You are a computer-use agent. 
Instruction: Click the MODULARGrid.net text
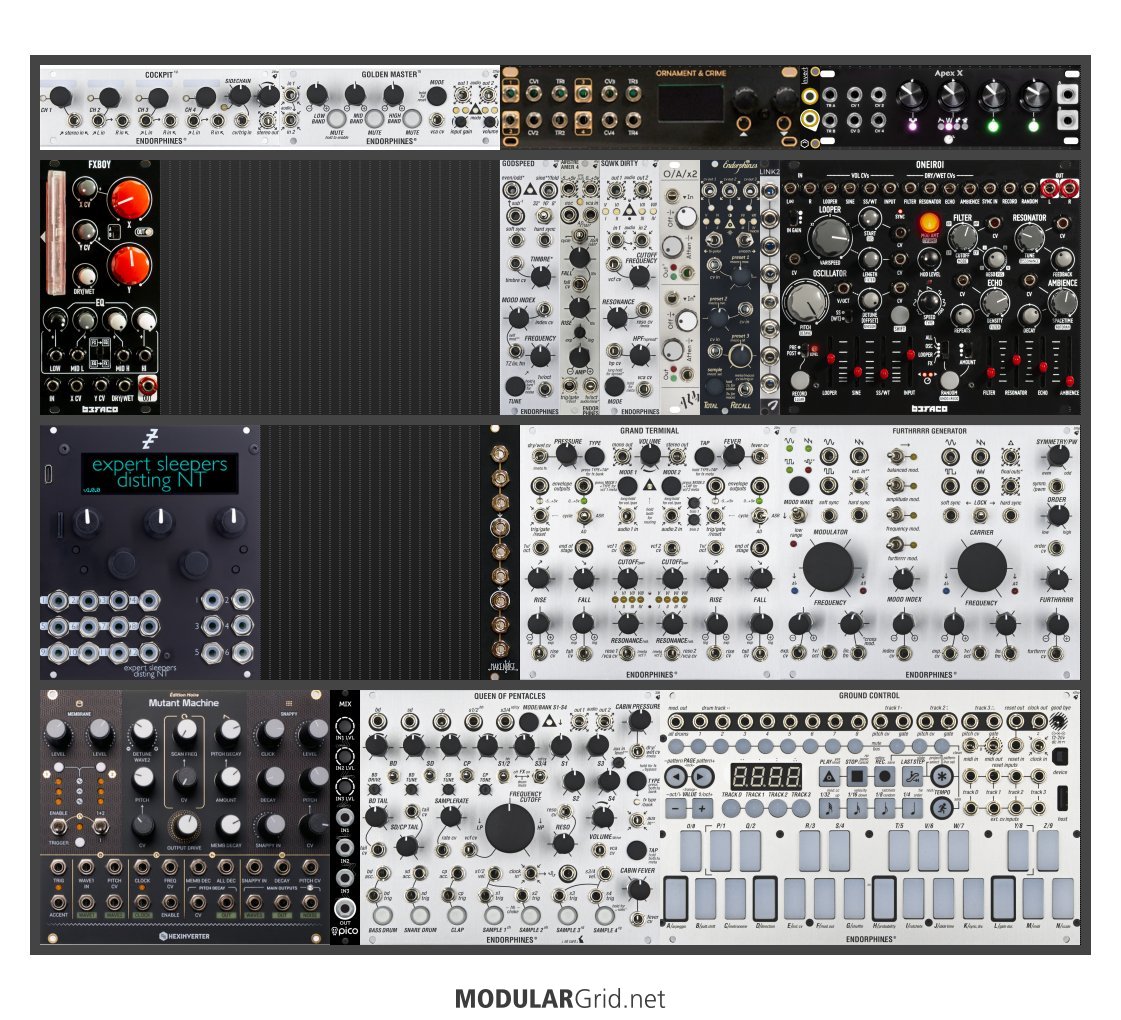(560, 999)
